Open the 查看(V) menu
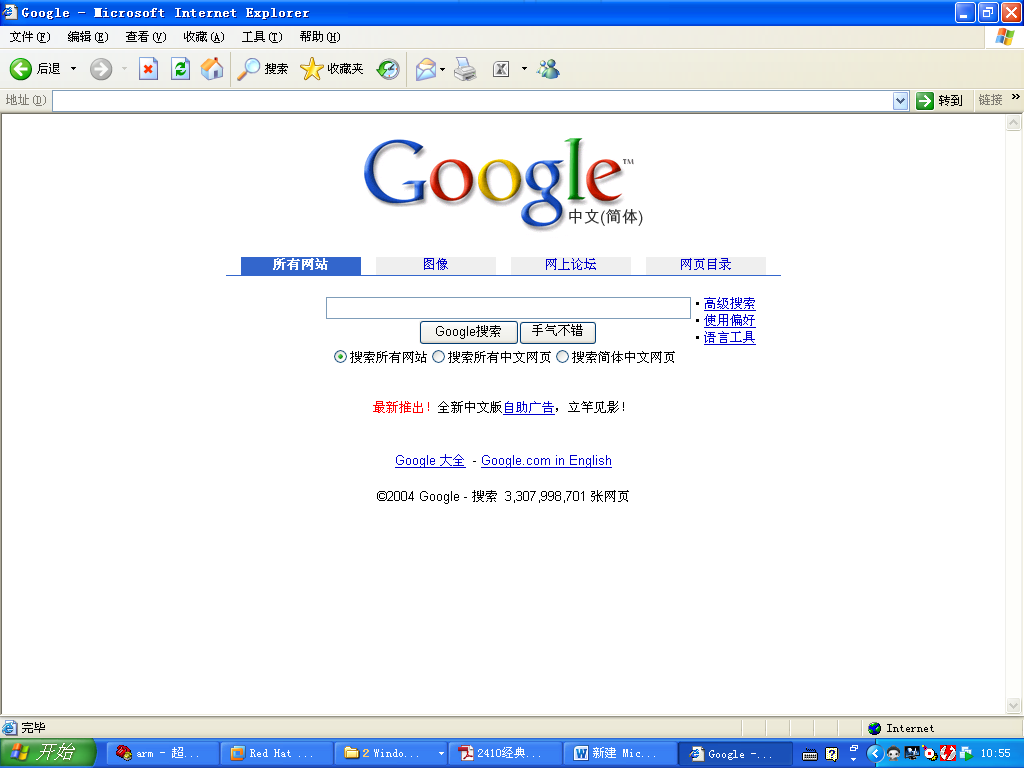 click(146, 37)
